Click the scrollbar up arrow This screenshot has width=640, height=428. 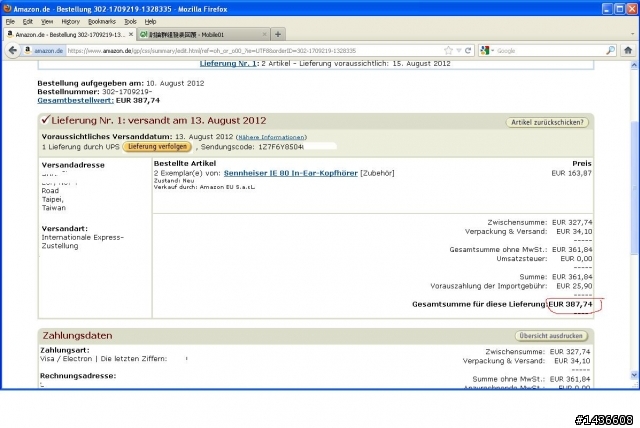634,65
